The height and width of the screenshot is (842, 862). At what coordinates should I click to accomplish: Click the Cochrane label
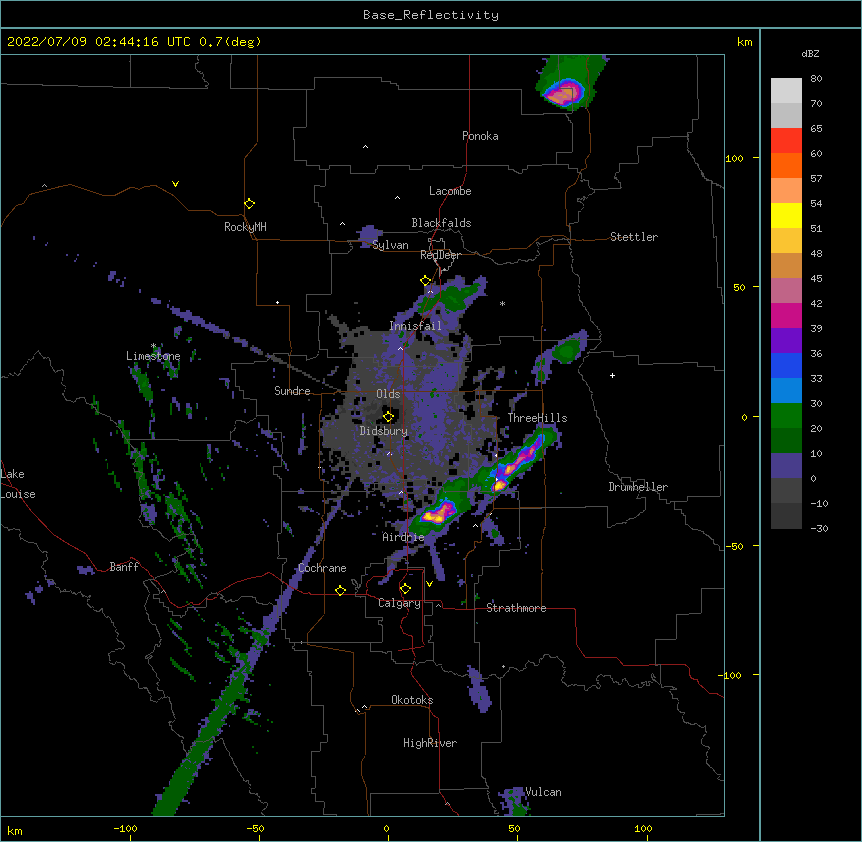click(323, 568)
